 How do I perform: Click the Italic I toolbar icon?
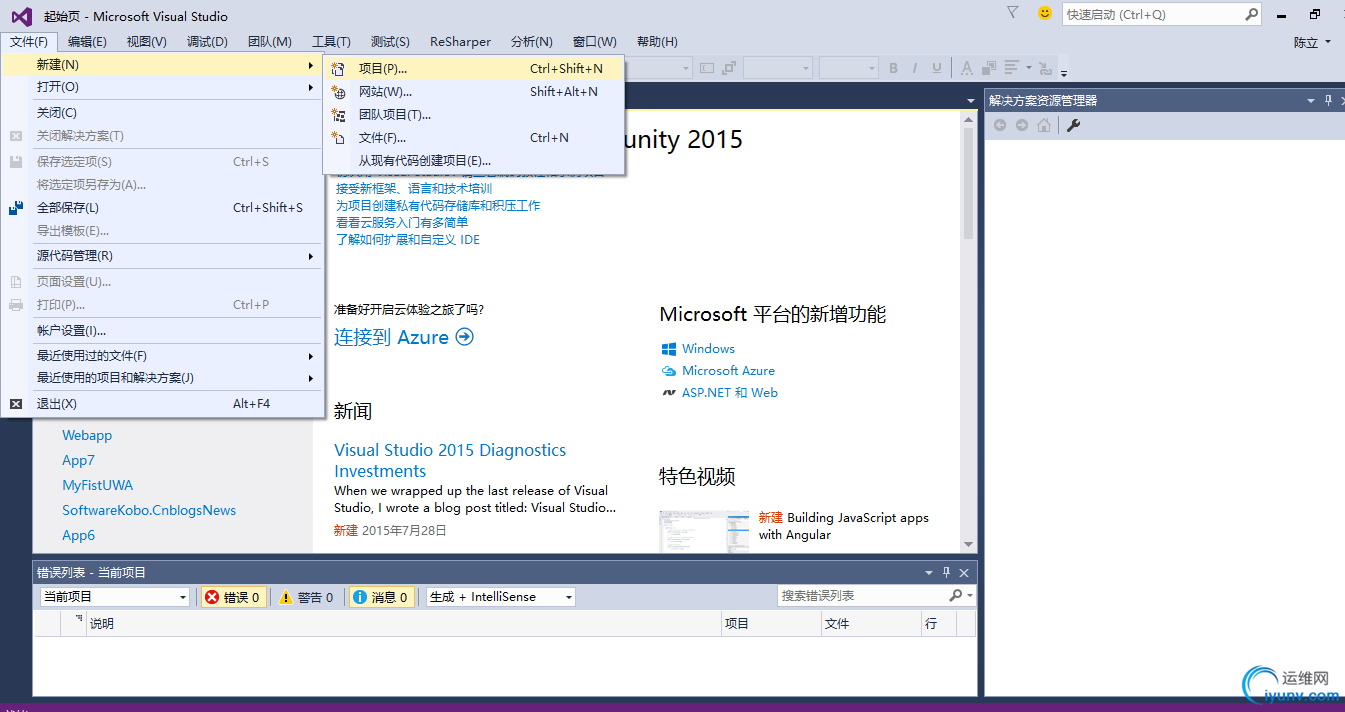(x=915, y=68)
